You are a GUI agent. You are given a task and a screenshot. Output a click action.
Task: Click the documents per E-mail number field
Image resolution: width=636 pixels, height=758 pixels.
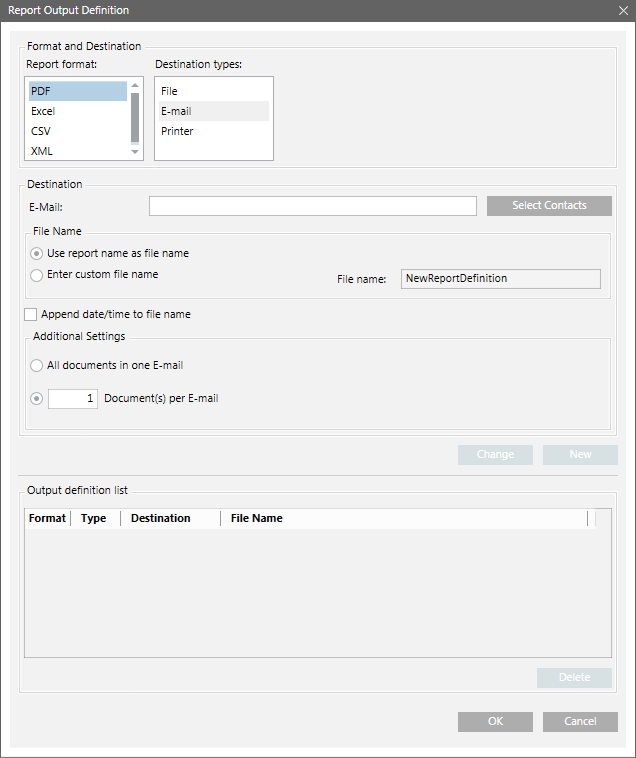(73, 399)
